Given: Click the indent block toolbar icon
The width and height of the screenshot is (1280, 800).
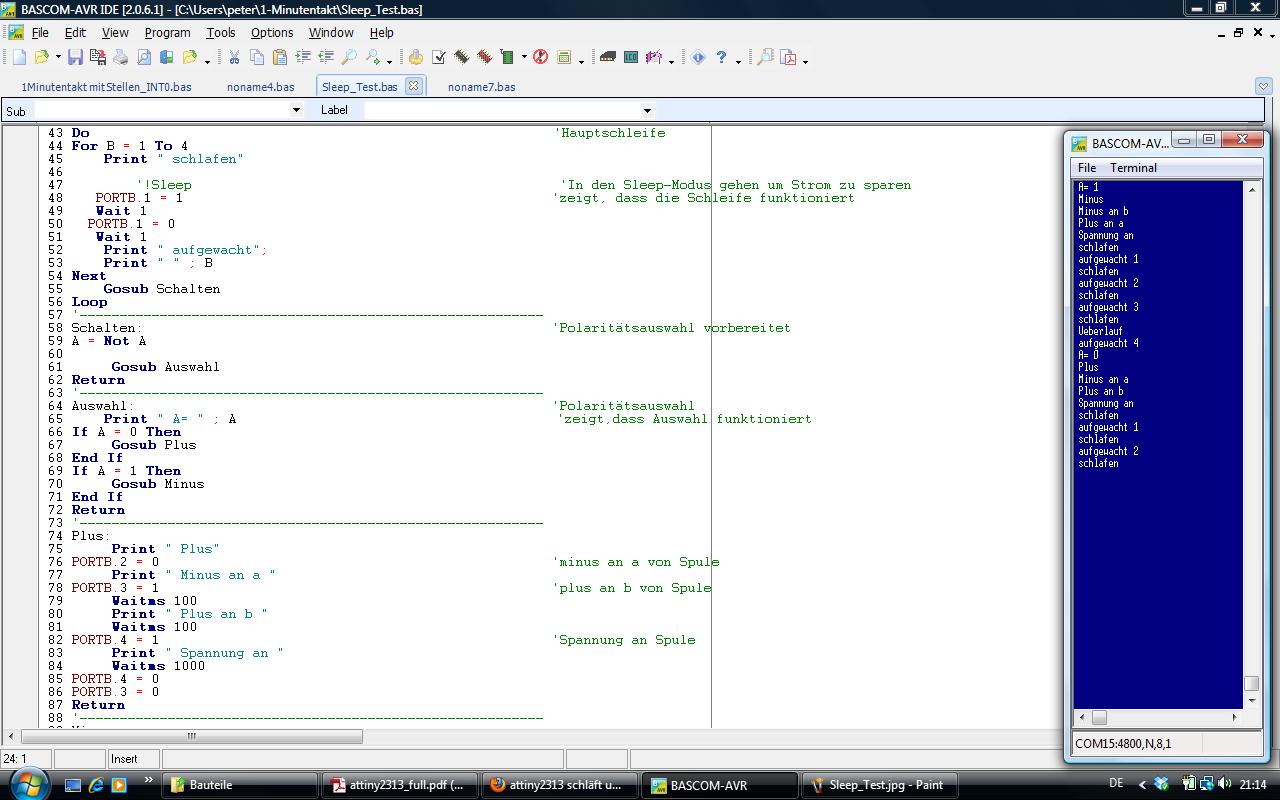Looking at the screenshot, I should tap(303, 58).
